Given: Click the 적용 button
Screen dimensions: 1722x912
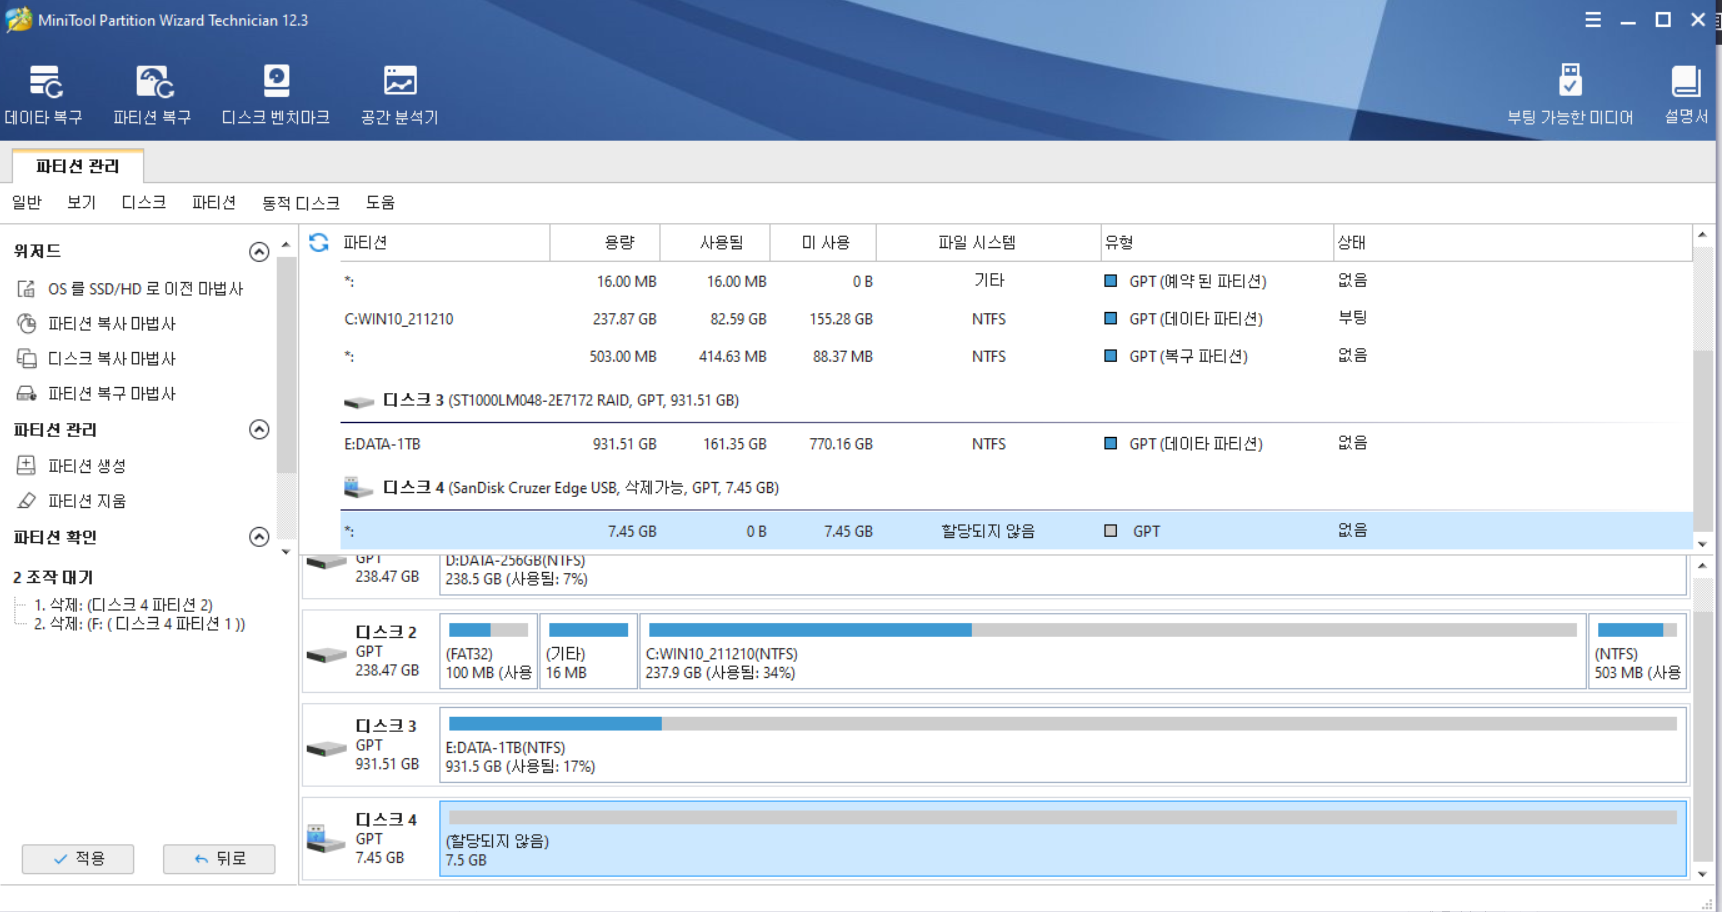Looking at the screenshot, I should [x=78, y=859].
